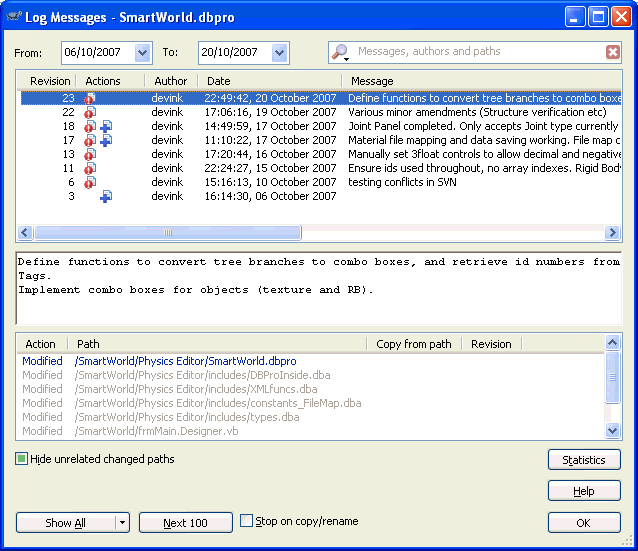The image size is (638, 551).
Task: Click the modified action icon for revision 13
Action: pyautogui.click(x=91, y=155)
